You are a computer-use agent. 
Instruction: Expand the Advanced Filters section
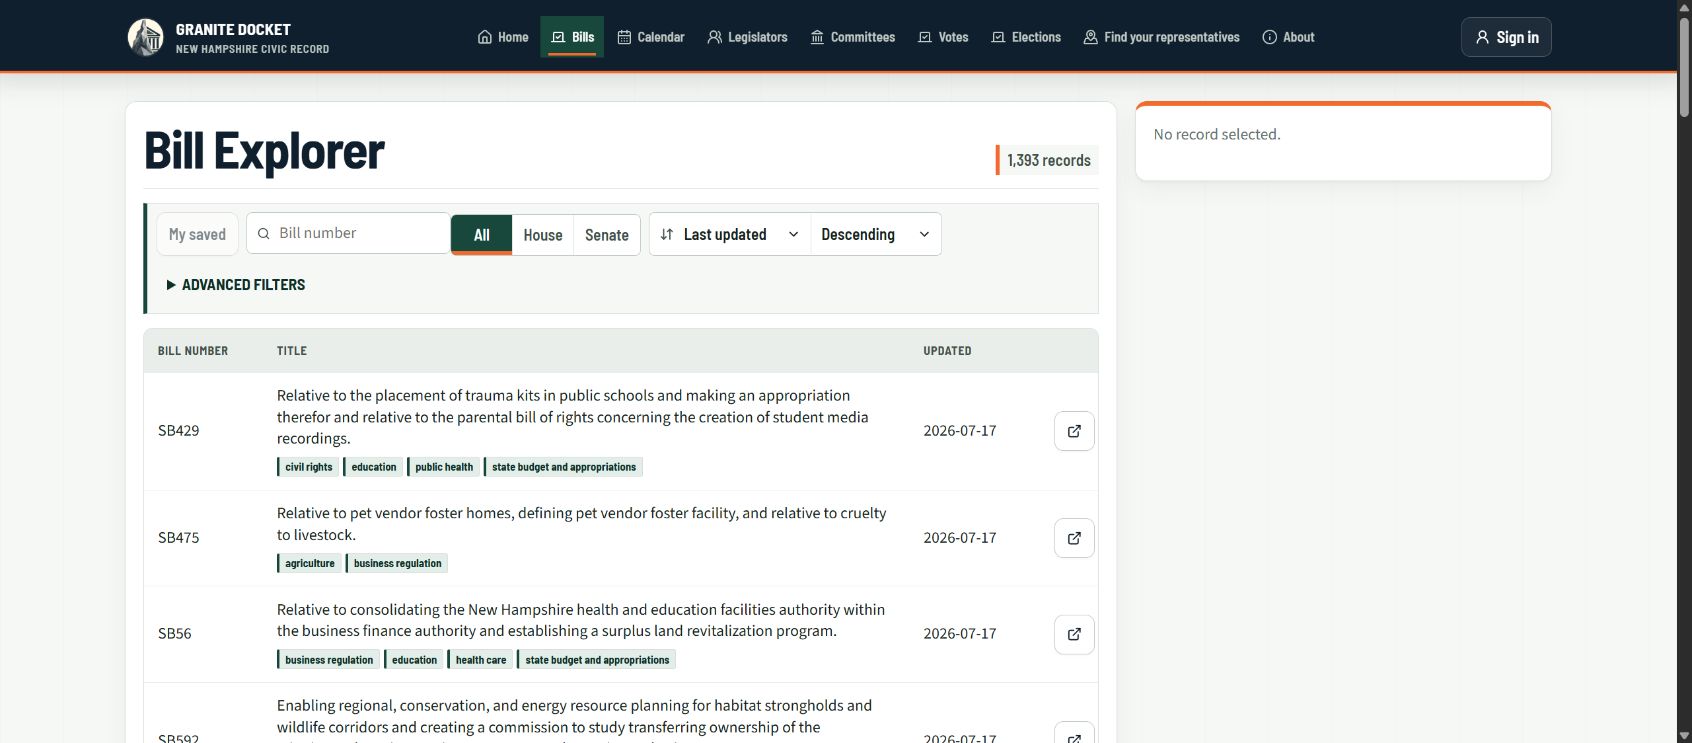pyautogui.click(x=236, y=285)
